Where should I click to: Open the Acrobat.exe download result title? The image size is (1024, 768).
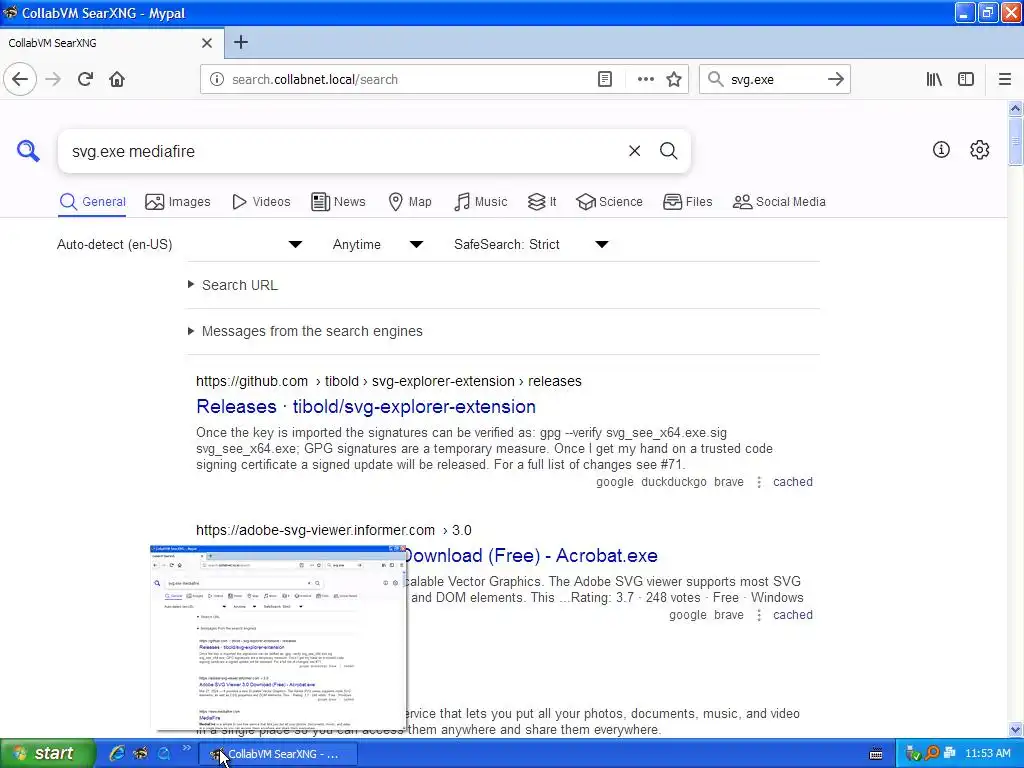(530, 556)
